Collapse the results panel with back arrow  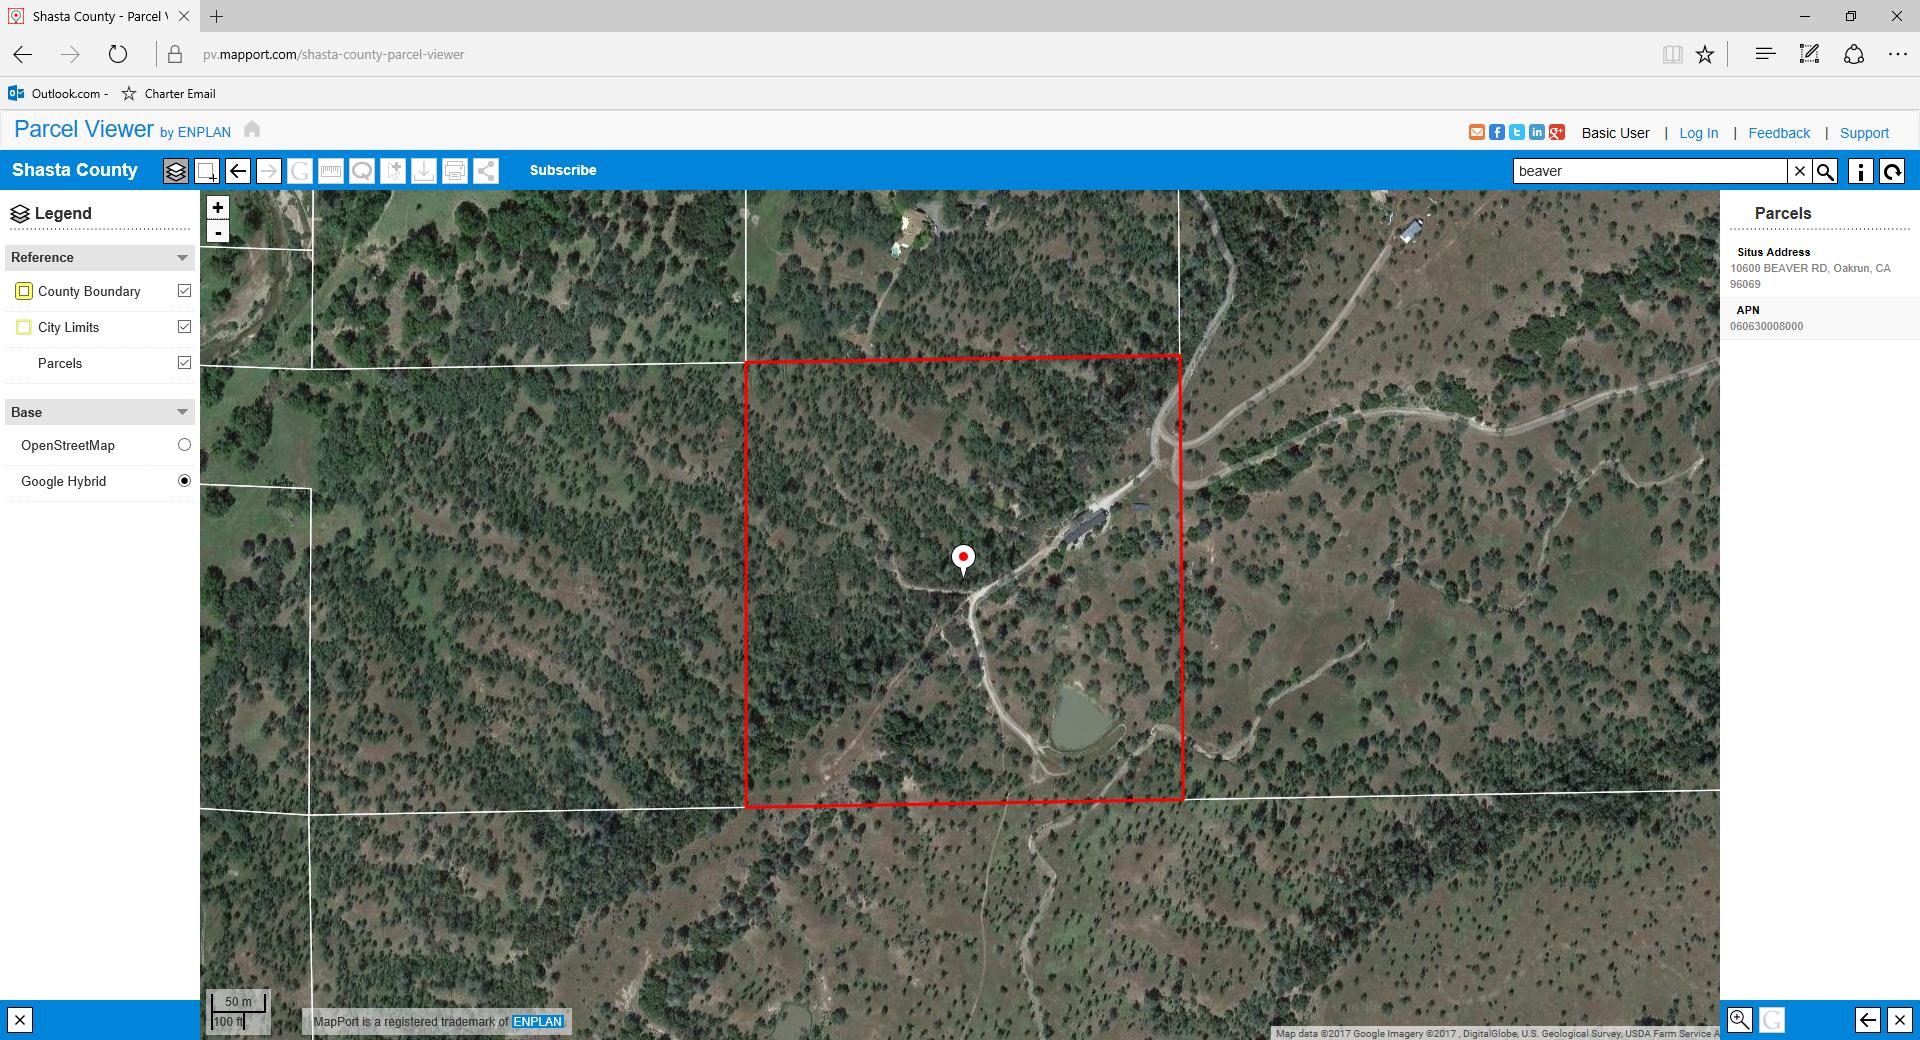point(1868,1020)
